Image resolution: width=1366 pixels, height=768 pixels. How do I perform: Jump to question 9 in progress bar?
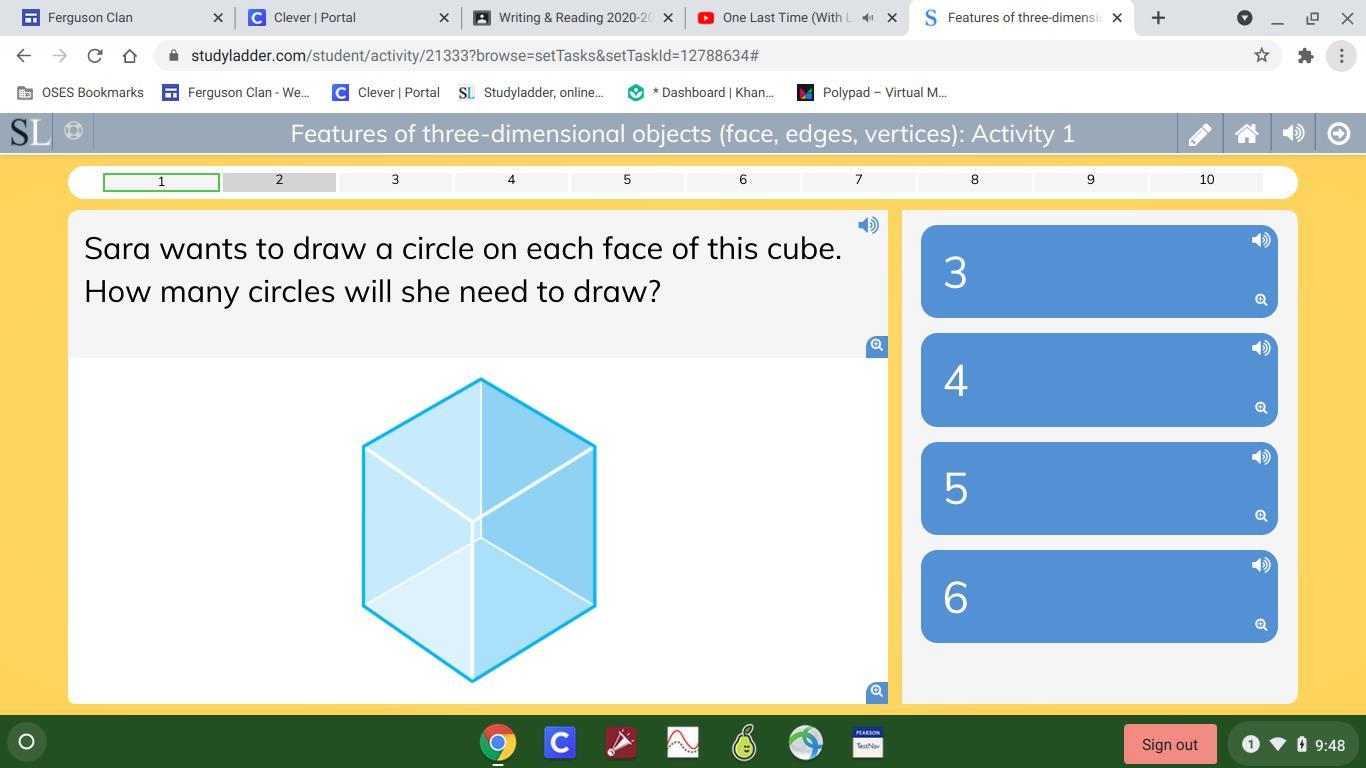tap(1091, 181)
